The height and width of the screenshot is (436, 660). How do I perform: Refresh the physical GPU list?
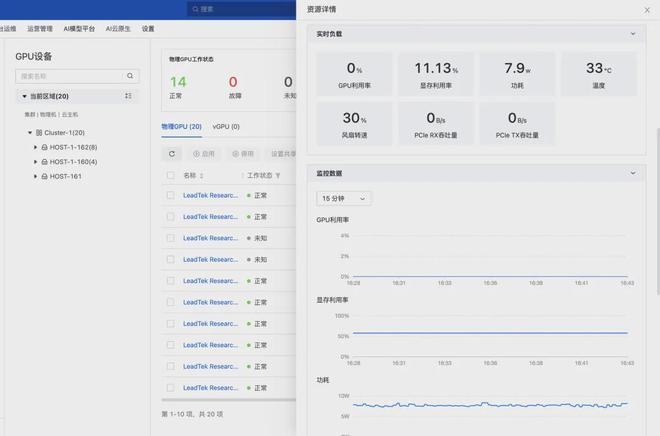click(172, 154)
